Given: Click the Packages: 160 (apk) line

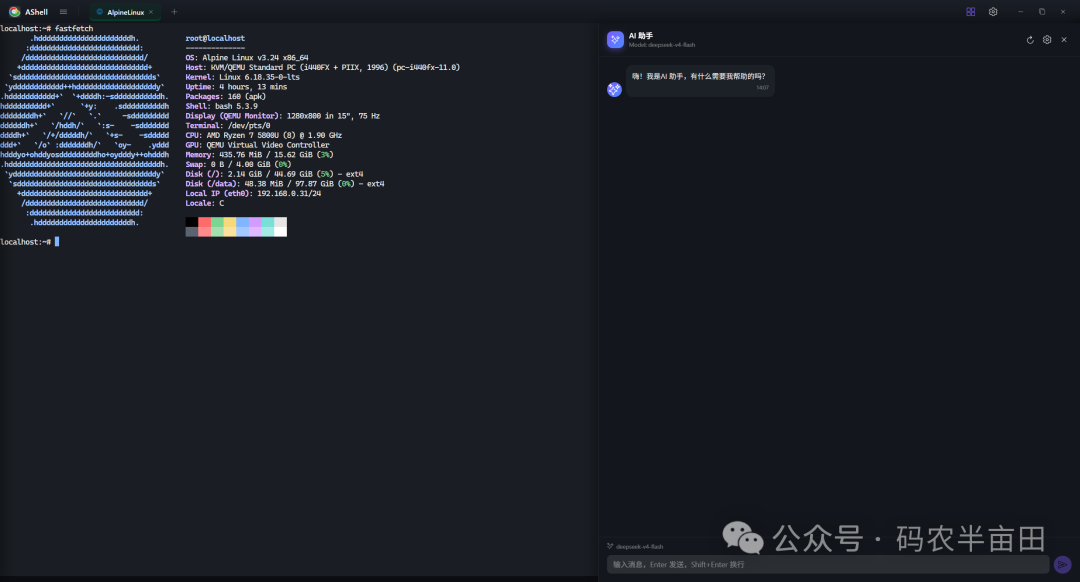Looking at the screenshot, I should tap(225, 96).
